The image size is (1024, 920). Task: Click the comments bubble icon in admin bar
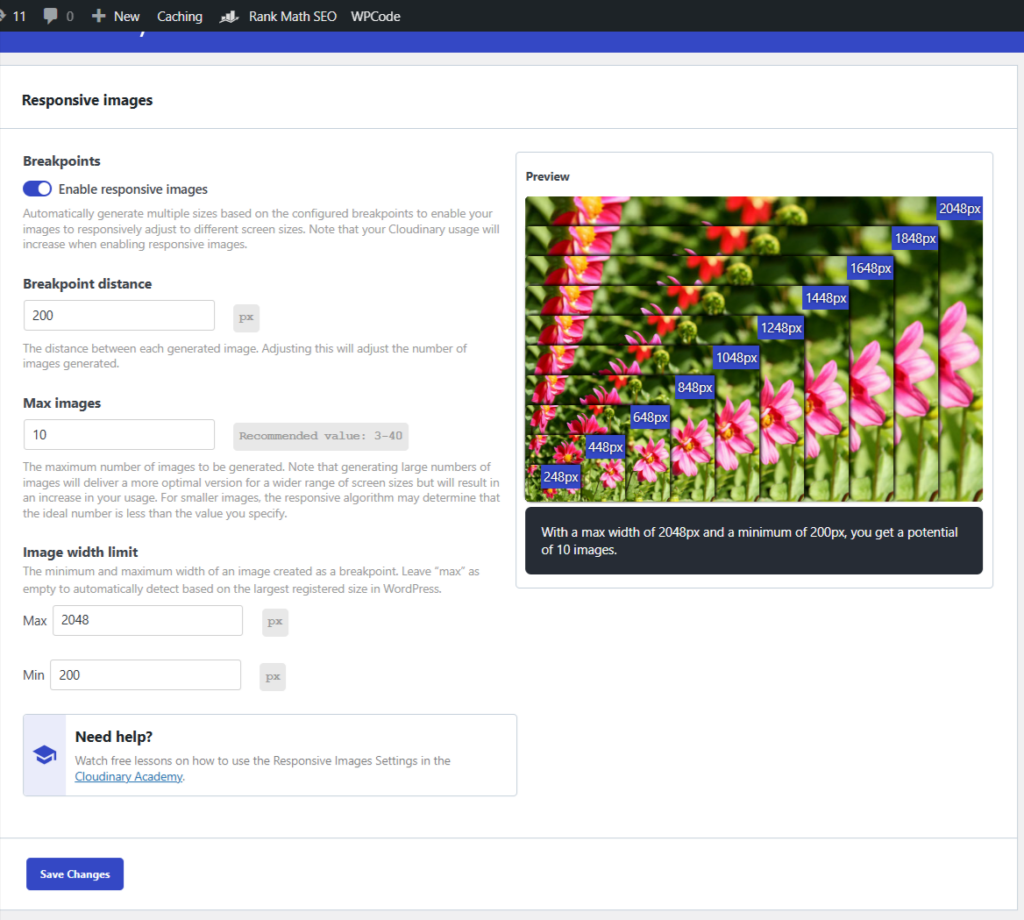(50, 16)
